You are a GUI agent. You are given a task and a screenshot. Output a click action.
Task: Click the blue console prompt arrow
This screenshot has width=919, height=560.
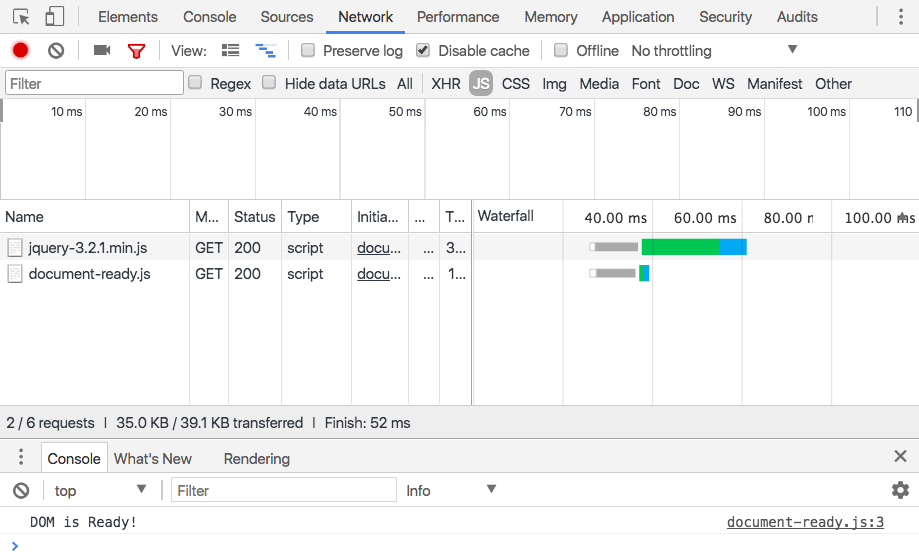click(x=15, y=547)
